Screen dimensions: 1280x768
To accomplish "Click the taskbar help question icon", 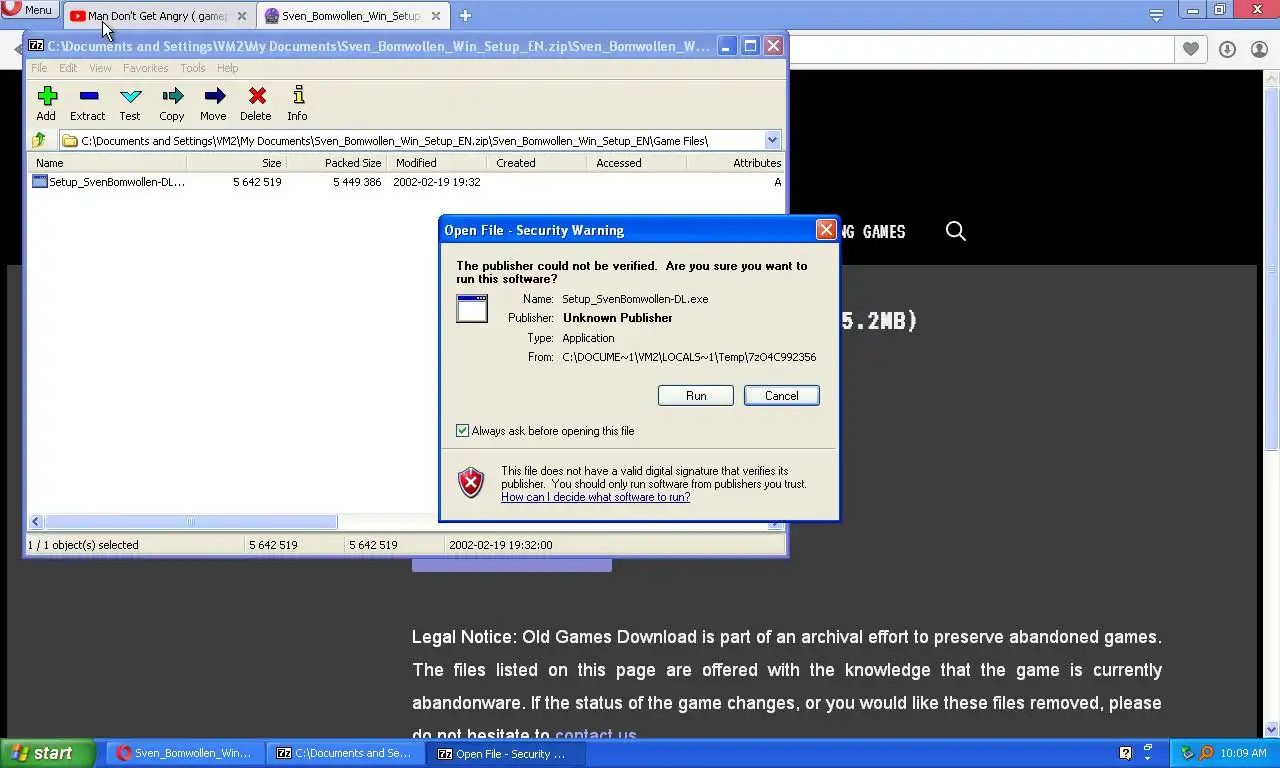I will (x=1125, y=753).
